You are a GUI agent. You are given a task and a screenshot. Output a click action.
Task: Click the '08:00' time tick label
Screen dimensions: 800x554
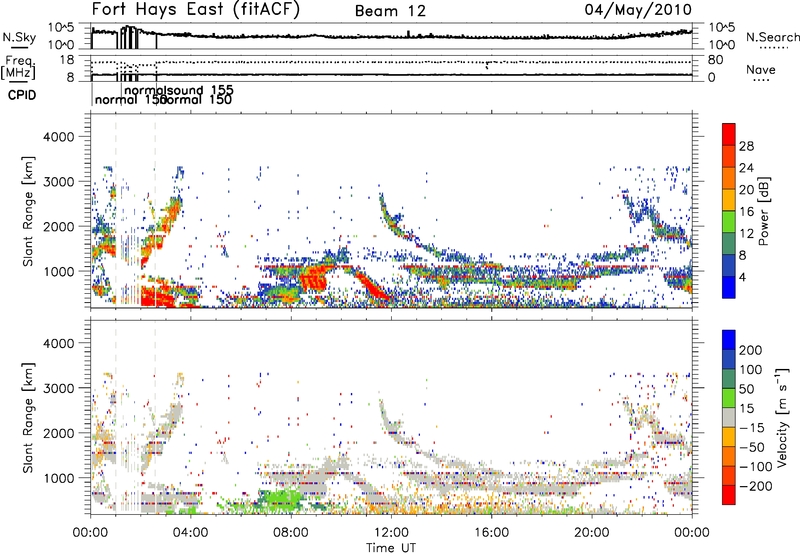coord(291,533)
